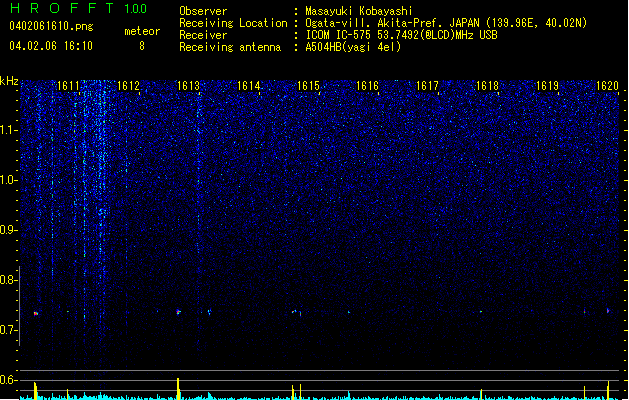The height and width of the screenshot is (400, 629).
Task: Click the tallest yellow peak near 1613
Action: (178, 388)
